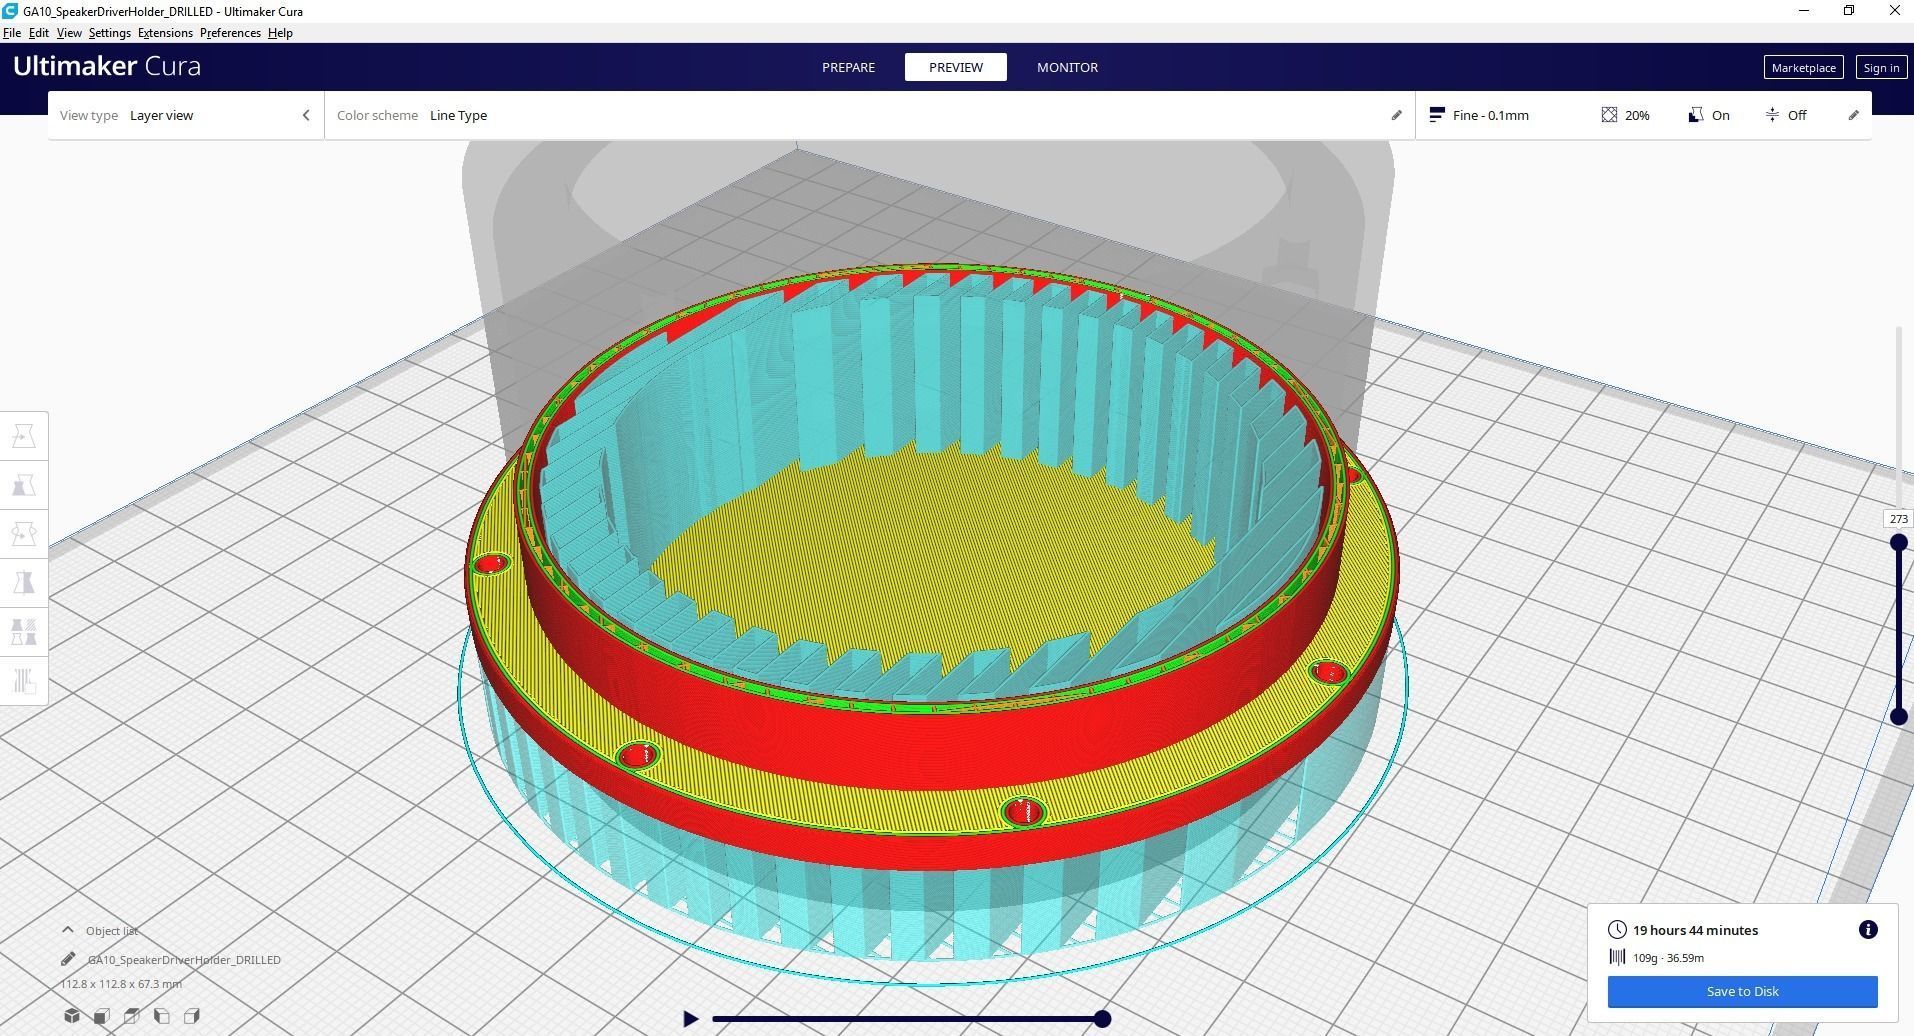Click the model dimensions 112.8 x 112.8 x 67.3 mm
This screenshot has height=1036, width=1914.
[x=121, y=984]
